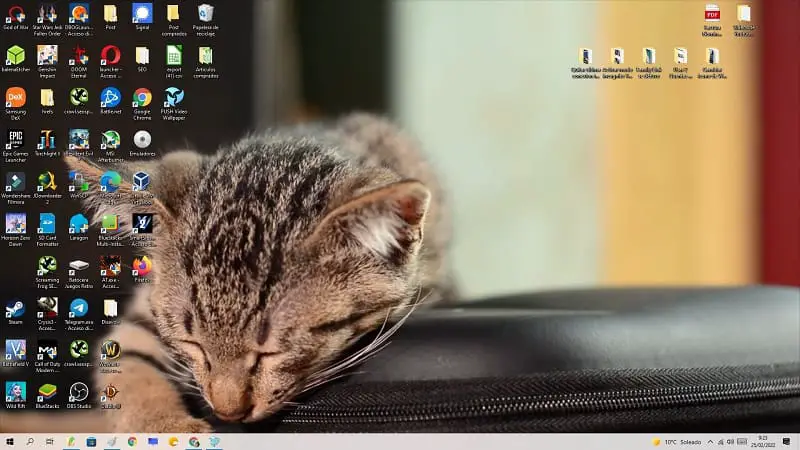Switch to Chrome in the taskbar
800x450 pixels.
pyautogui.click(x=132, y=442)
